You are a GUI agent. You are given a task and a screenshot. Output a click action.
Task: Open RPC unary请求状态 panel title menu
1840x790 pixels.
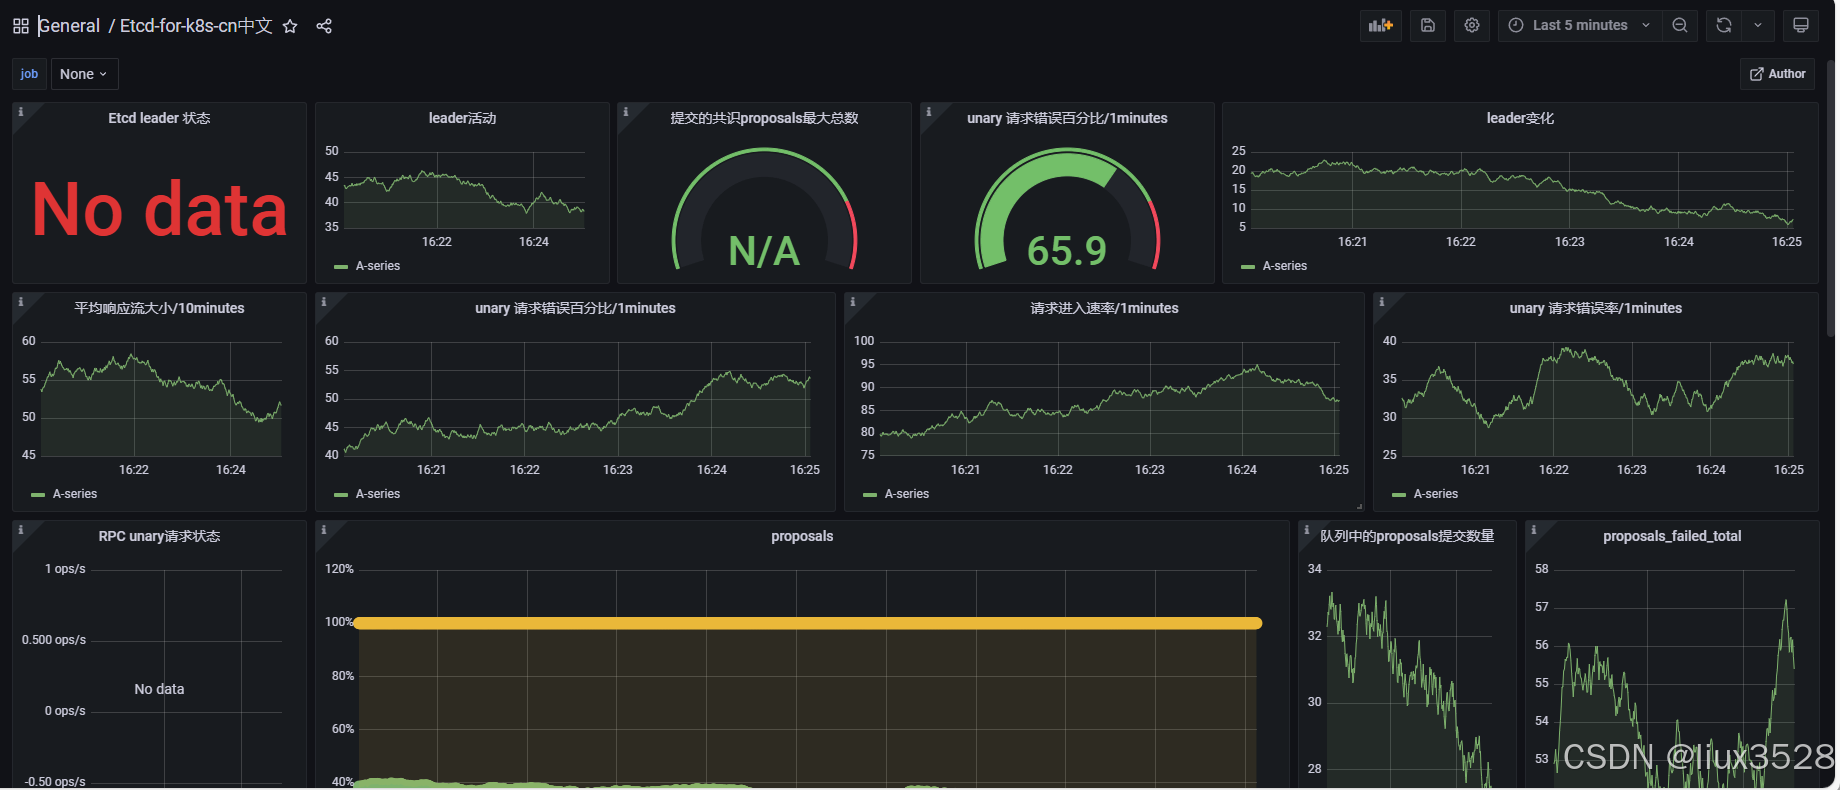pyautogui.click(x=159, y=536)
